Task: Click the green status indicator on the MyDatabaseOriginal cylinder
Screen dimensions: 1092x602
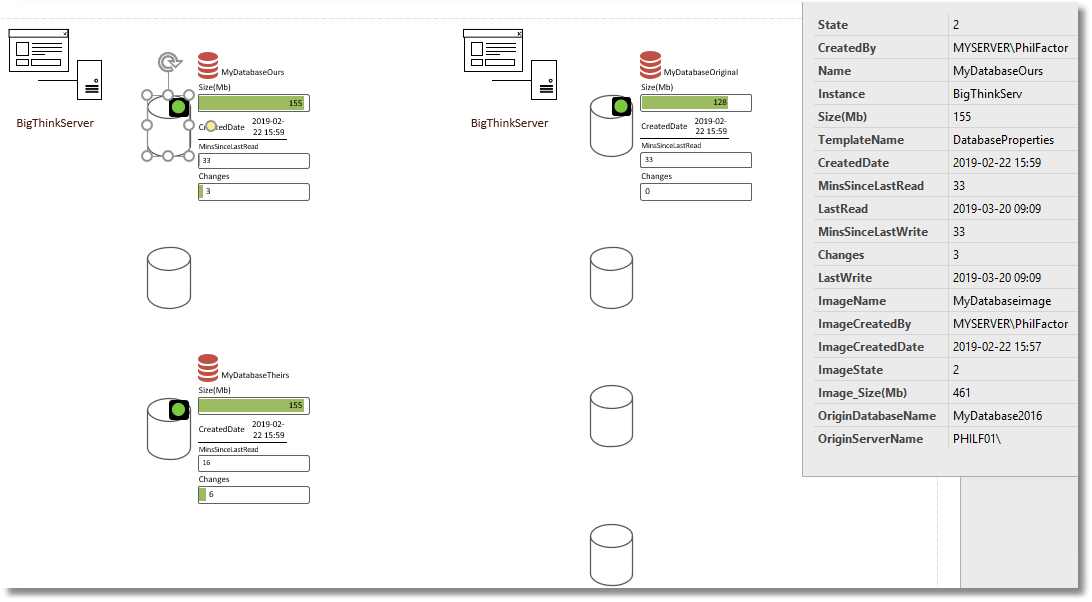Action: coord(621,106)
